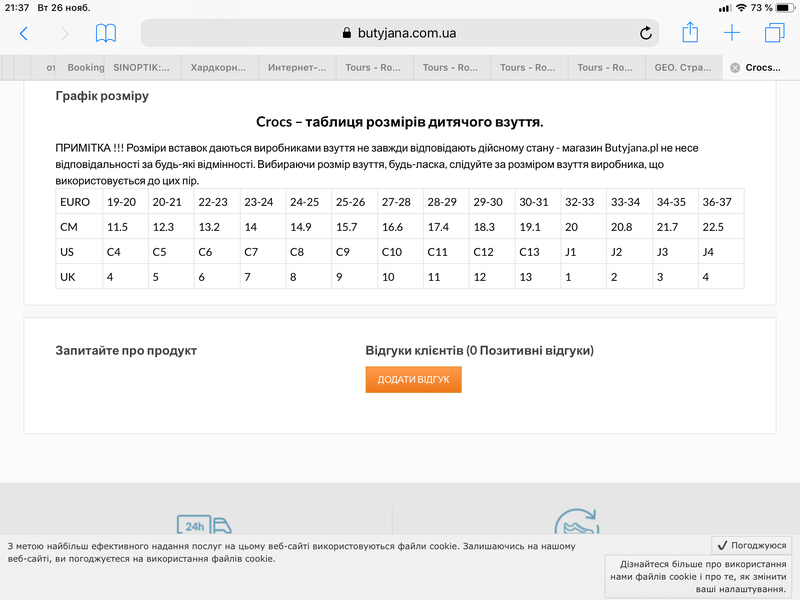Click the ДОДАТИ ВІДГУК button

coord(413,380)
